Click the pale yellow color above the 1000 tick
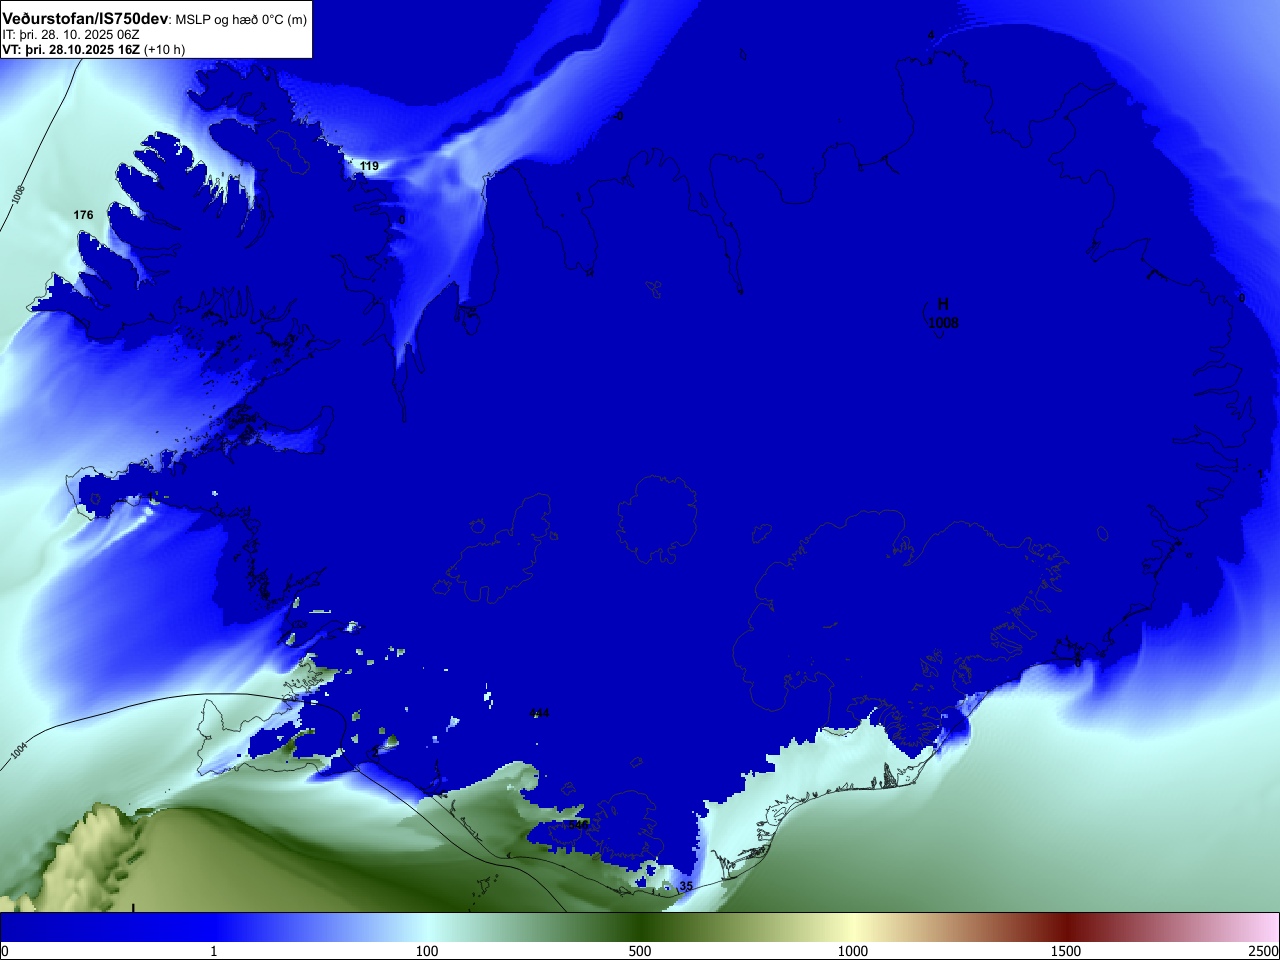Screen dimensions: 1280x960 pos(853,927)
